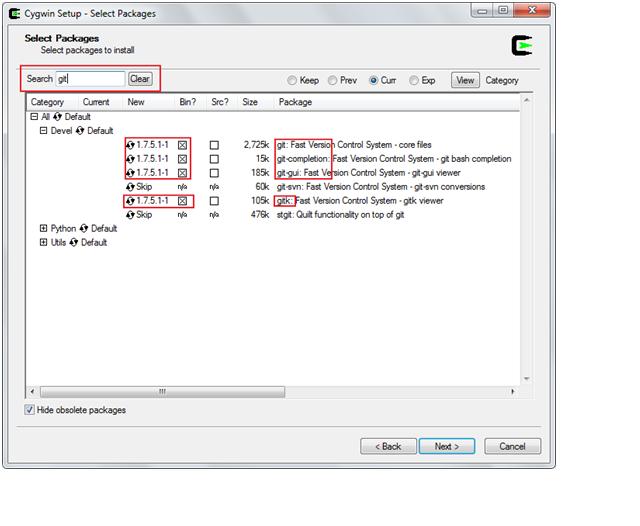
Task: Toggle the Bin checkbox for gitk
Action: [x=182, y=201]
